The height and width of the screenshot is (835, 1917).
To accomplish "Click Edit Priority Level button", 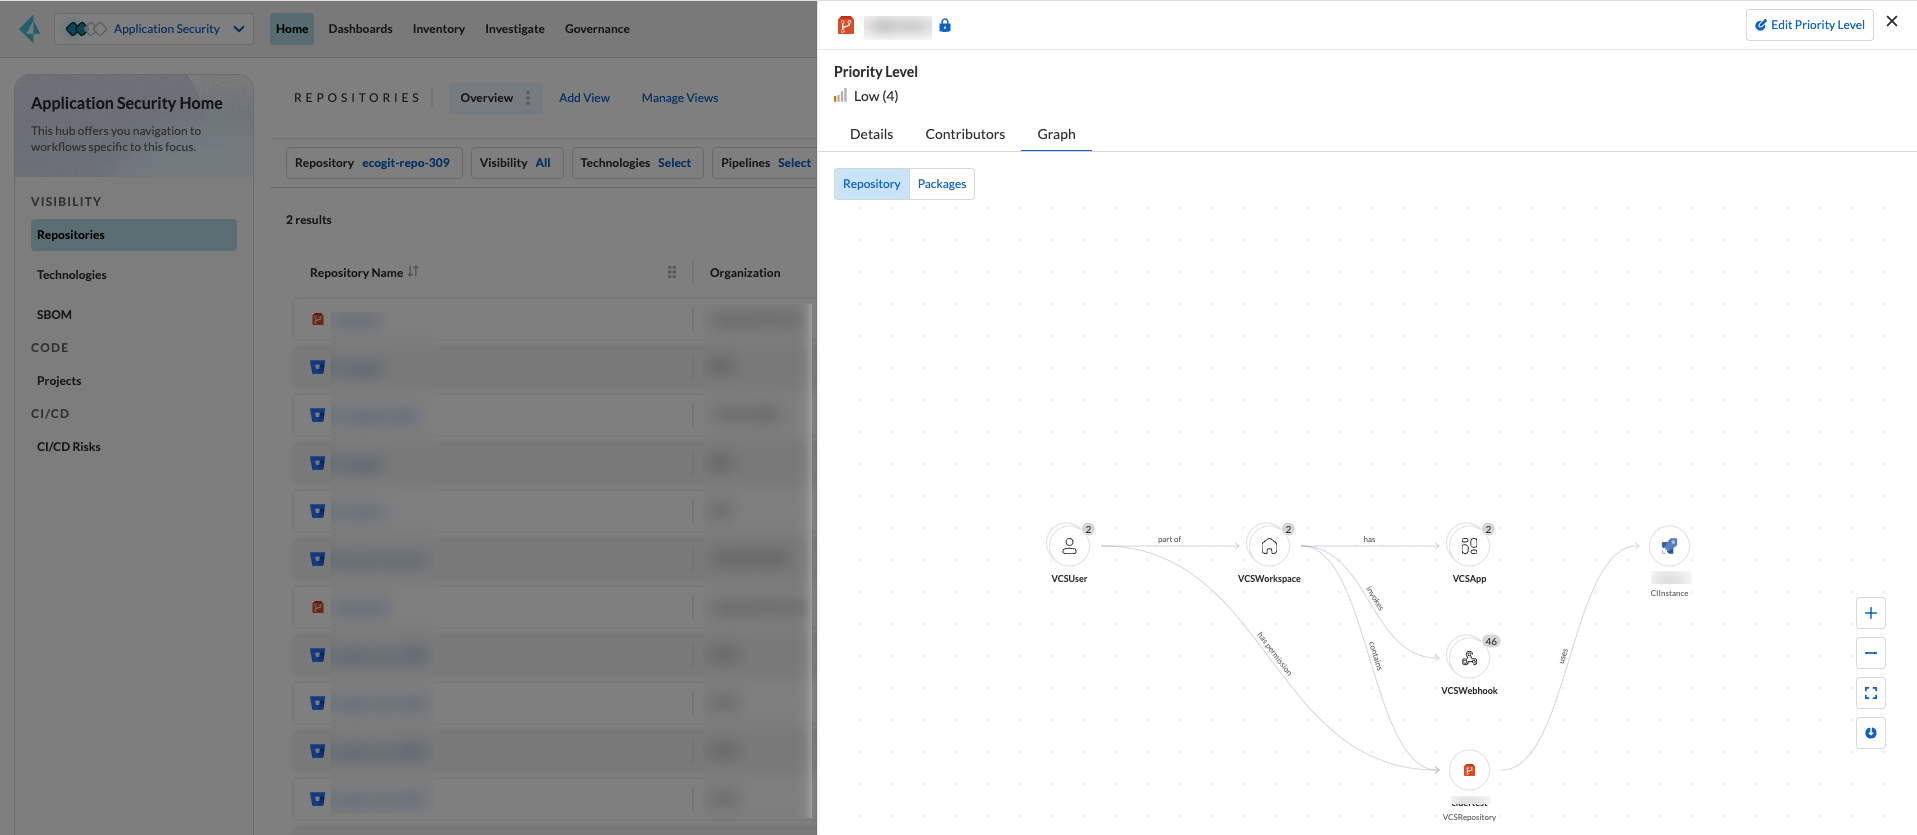I will pyautogui.click(x=1809, y=25).
